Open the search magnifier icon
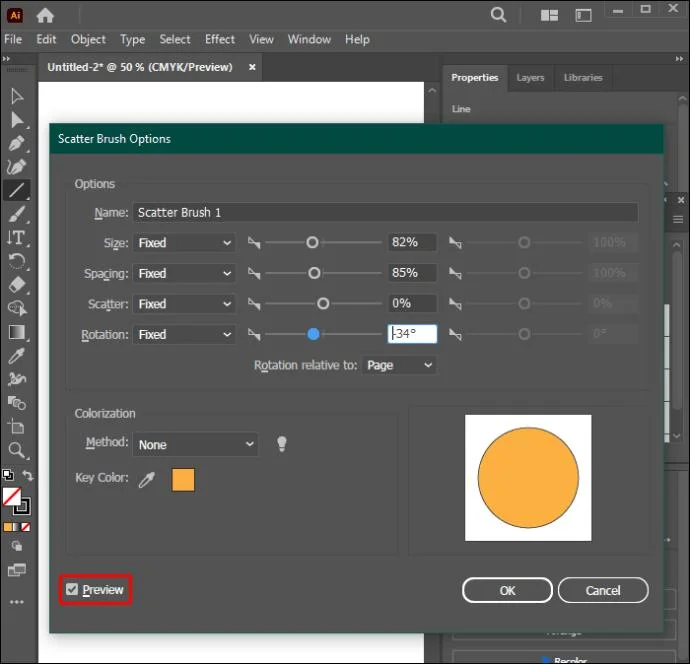 click(x=498, y=15)
